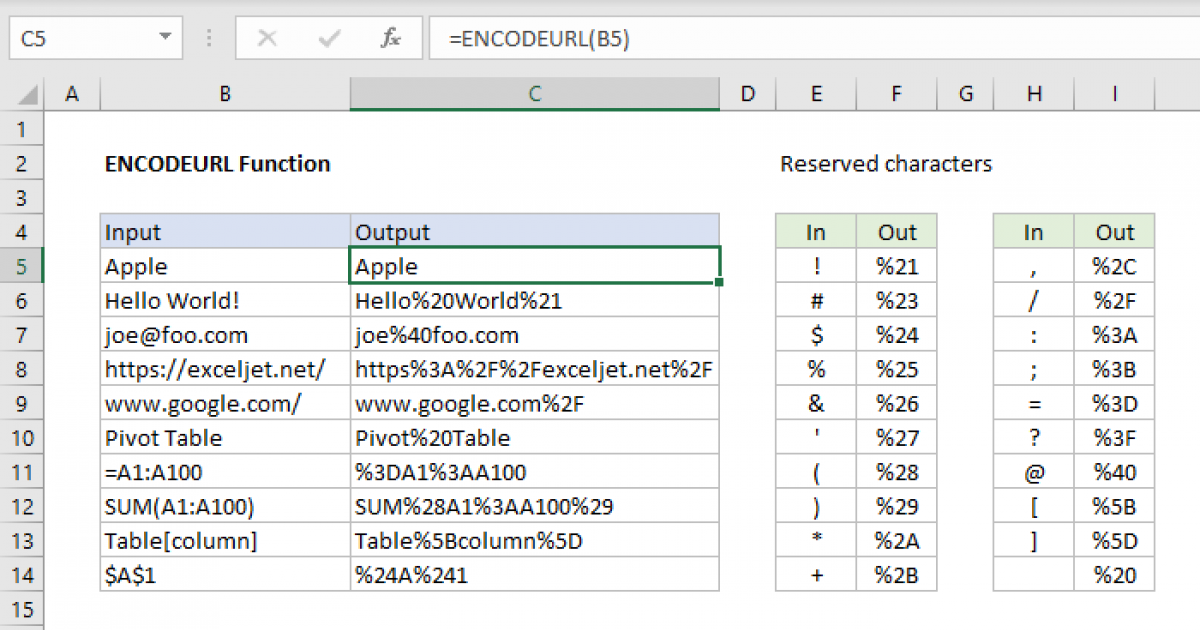Select the In header cell above the exclamation mark
This screenshot has width=1200, height=630.
click(816, 232)
